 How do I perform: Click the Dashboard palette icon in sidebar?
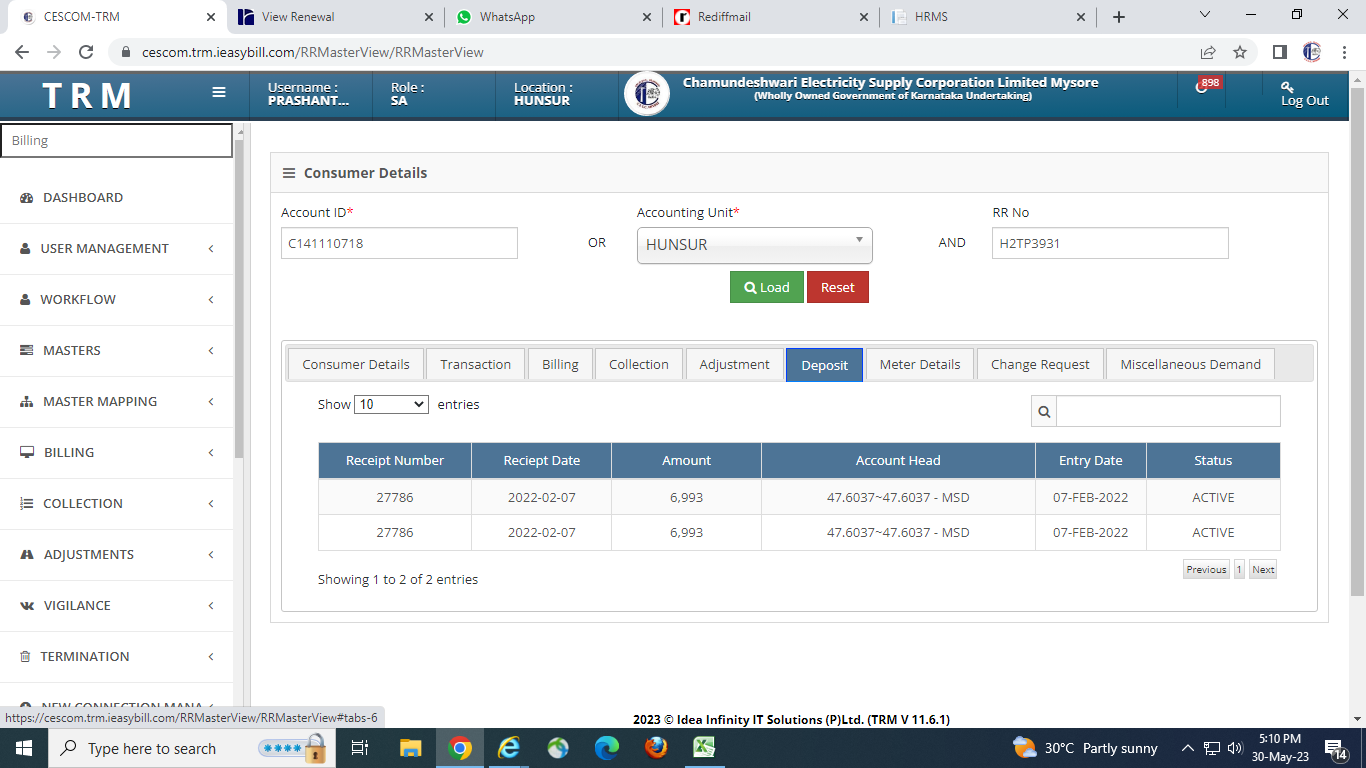pyautogui.click(x=27, y=198)
